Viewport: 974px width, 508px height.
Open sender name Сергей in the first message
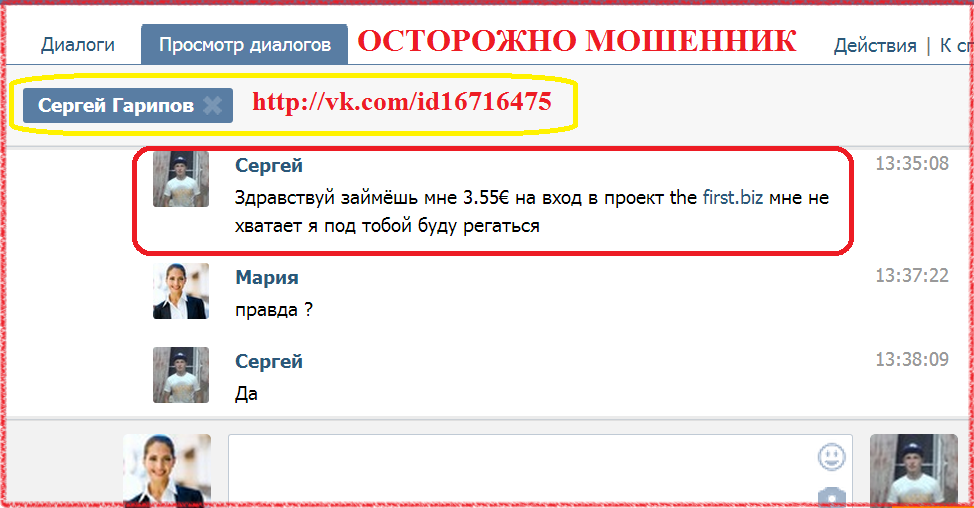pos(269,165)
